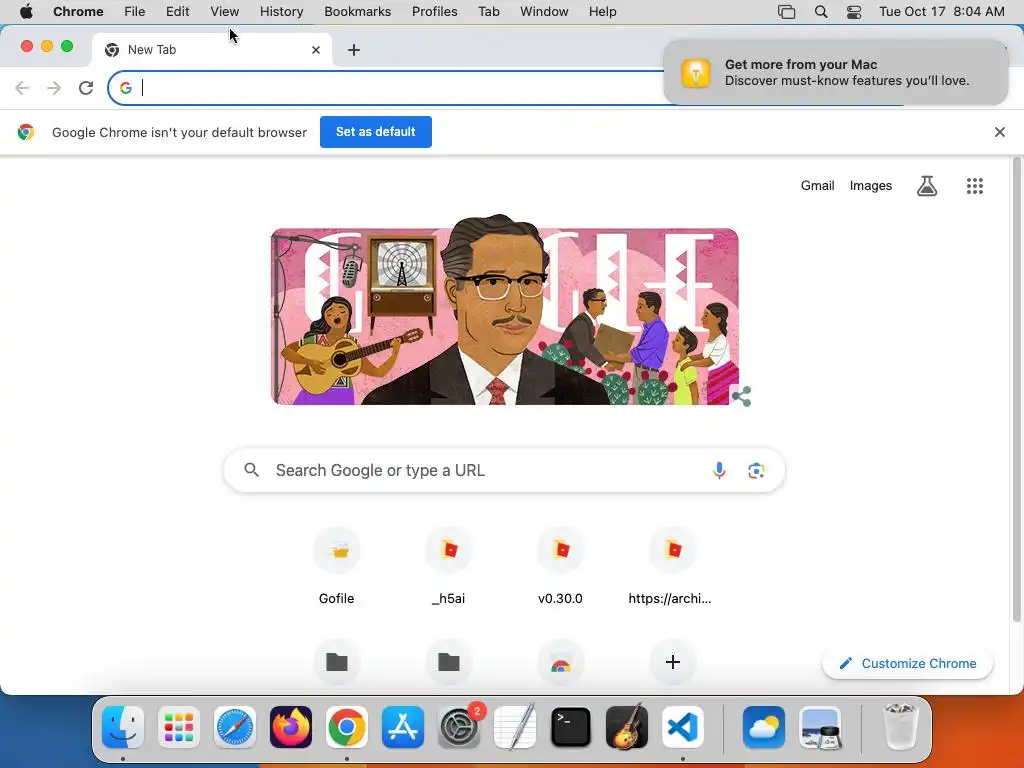Viewport: 1024px width, 768px height.
Task: Click the date and time Tue Oct 17
Action: 942,12
